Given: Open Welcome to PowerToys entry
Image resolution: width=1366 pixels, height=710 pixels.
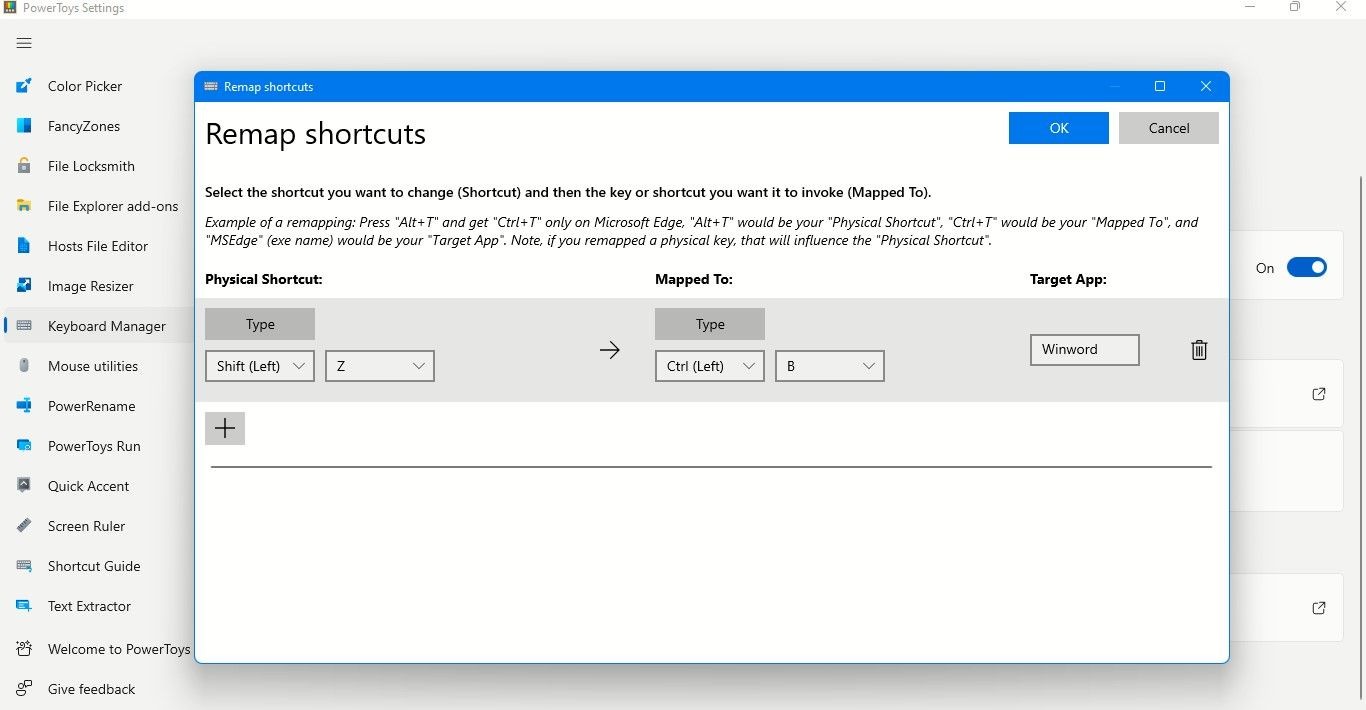Looking at the screenshot, I should point(119,649).
